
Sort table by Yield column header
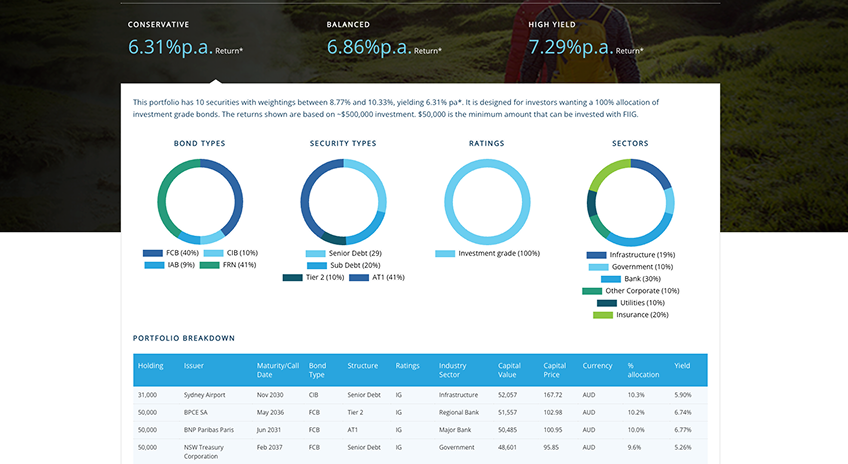pos(682,366)
